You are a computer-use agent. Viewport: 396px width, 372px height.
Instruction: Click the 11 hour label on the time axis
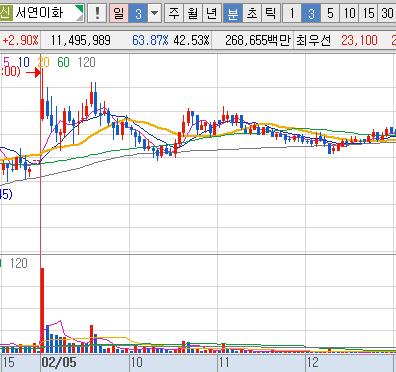(x=224, y=362)
